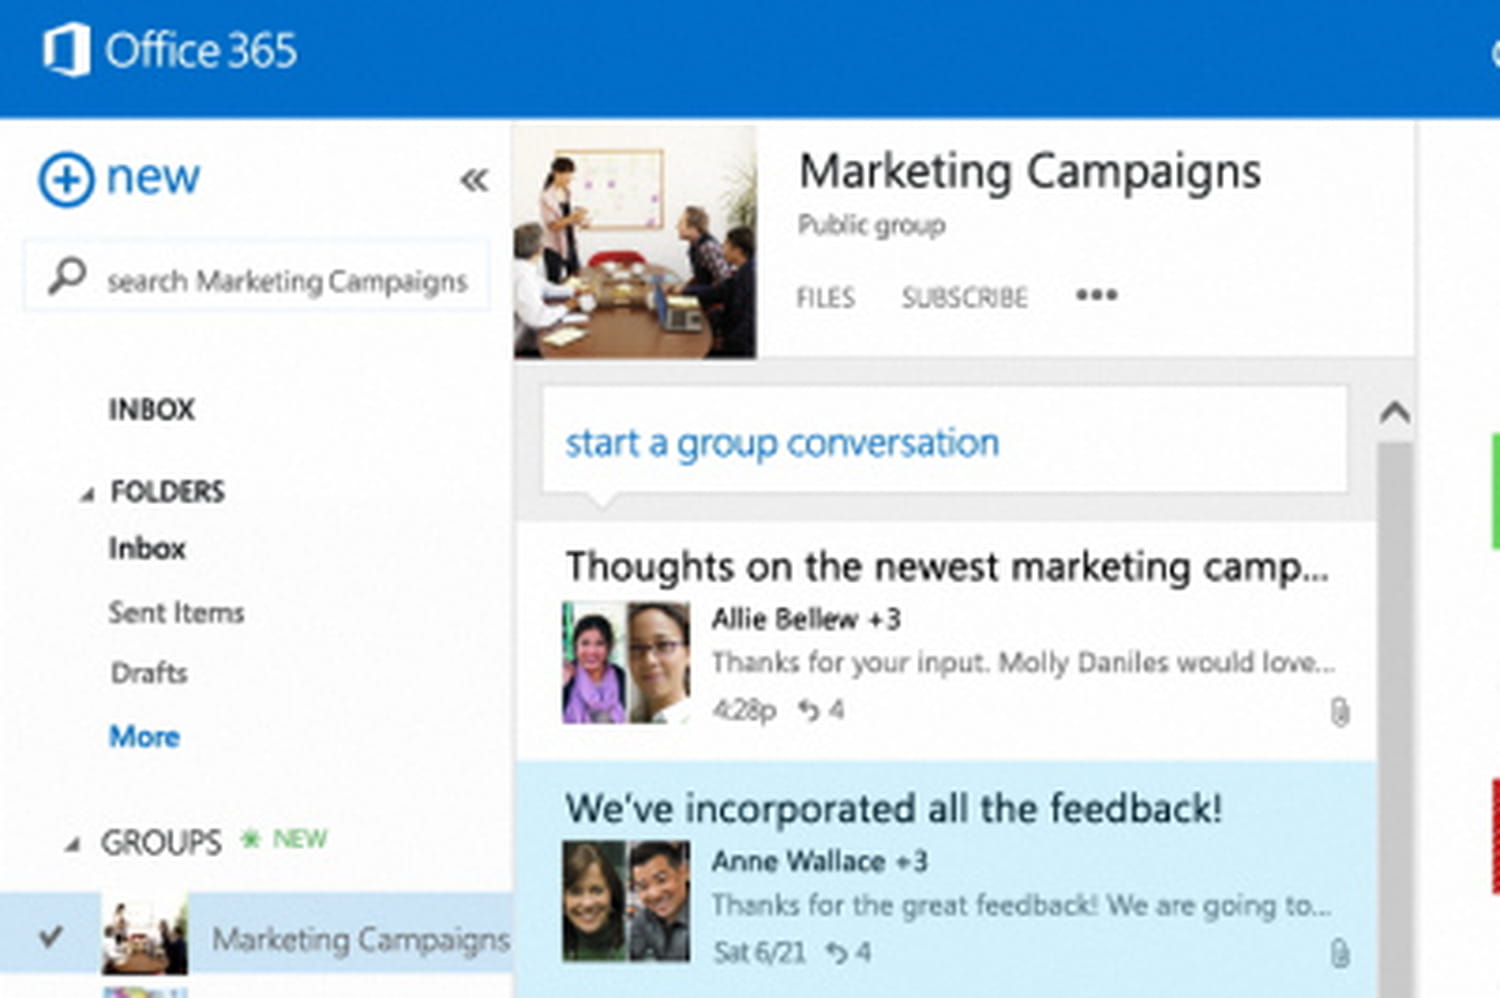Screen dimensions: 1500x998
Task: Collapse the FOLDERS tree section
Action: 88,494
